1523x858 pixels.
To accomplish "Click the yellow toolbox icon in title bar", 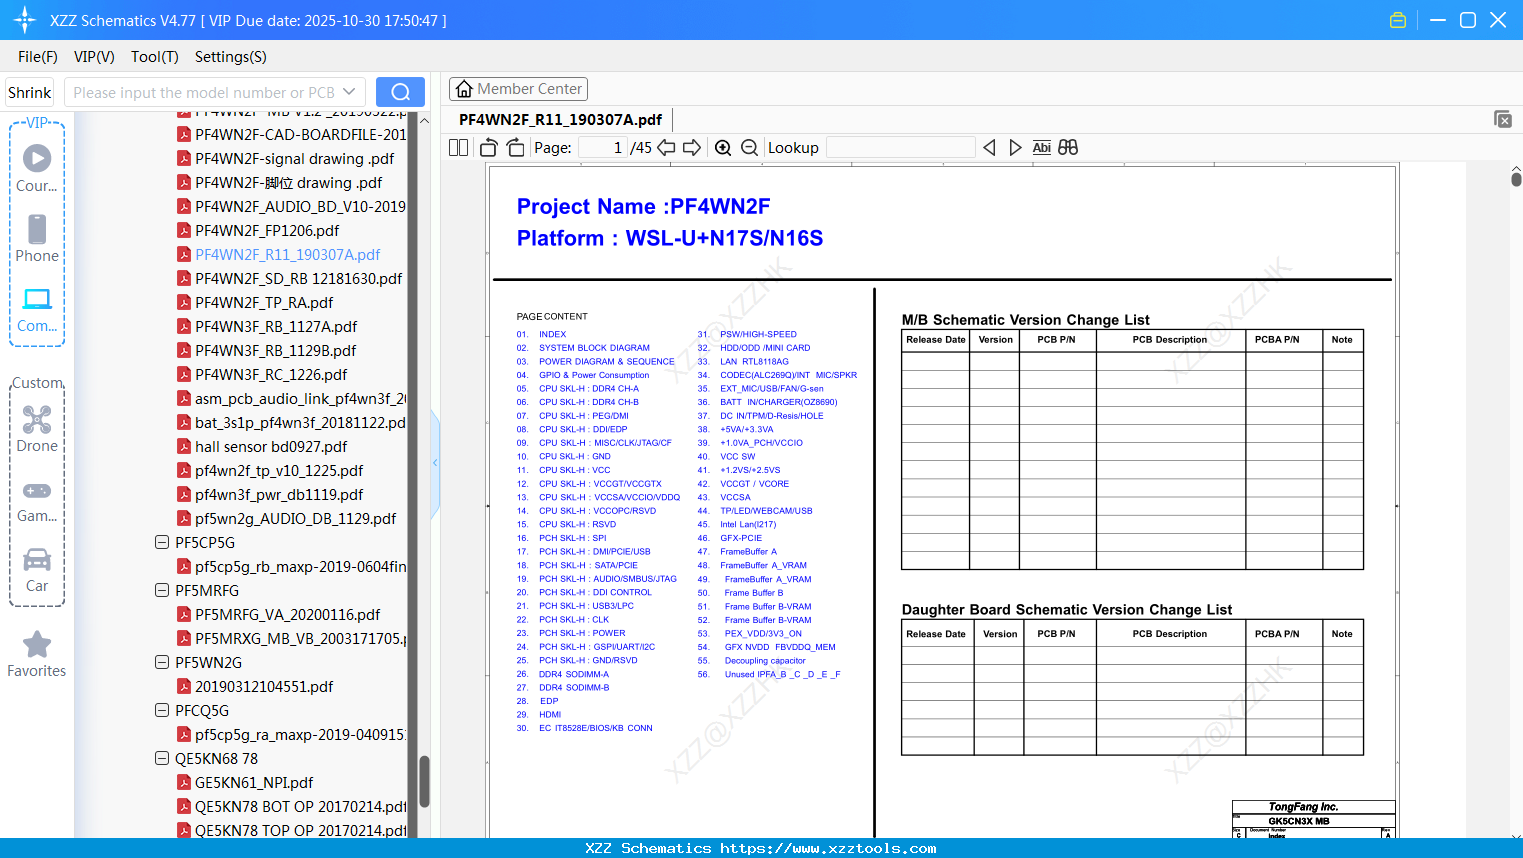I will point(1398,20).
